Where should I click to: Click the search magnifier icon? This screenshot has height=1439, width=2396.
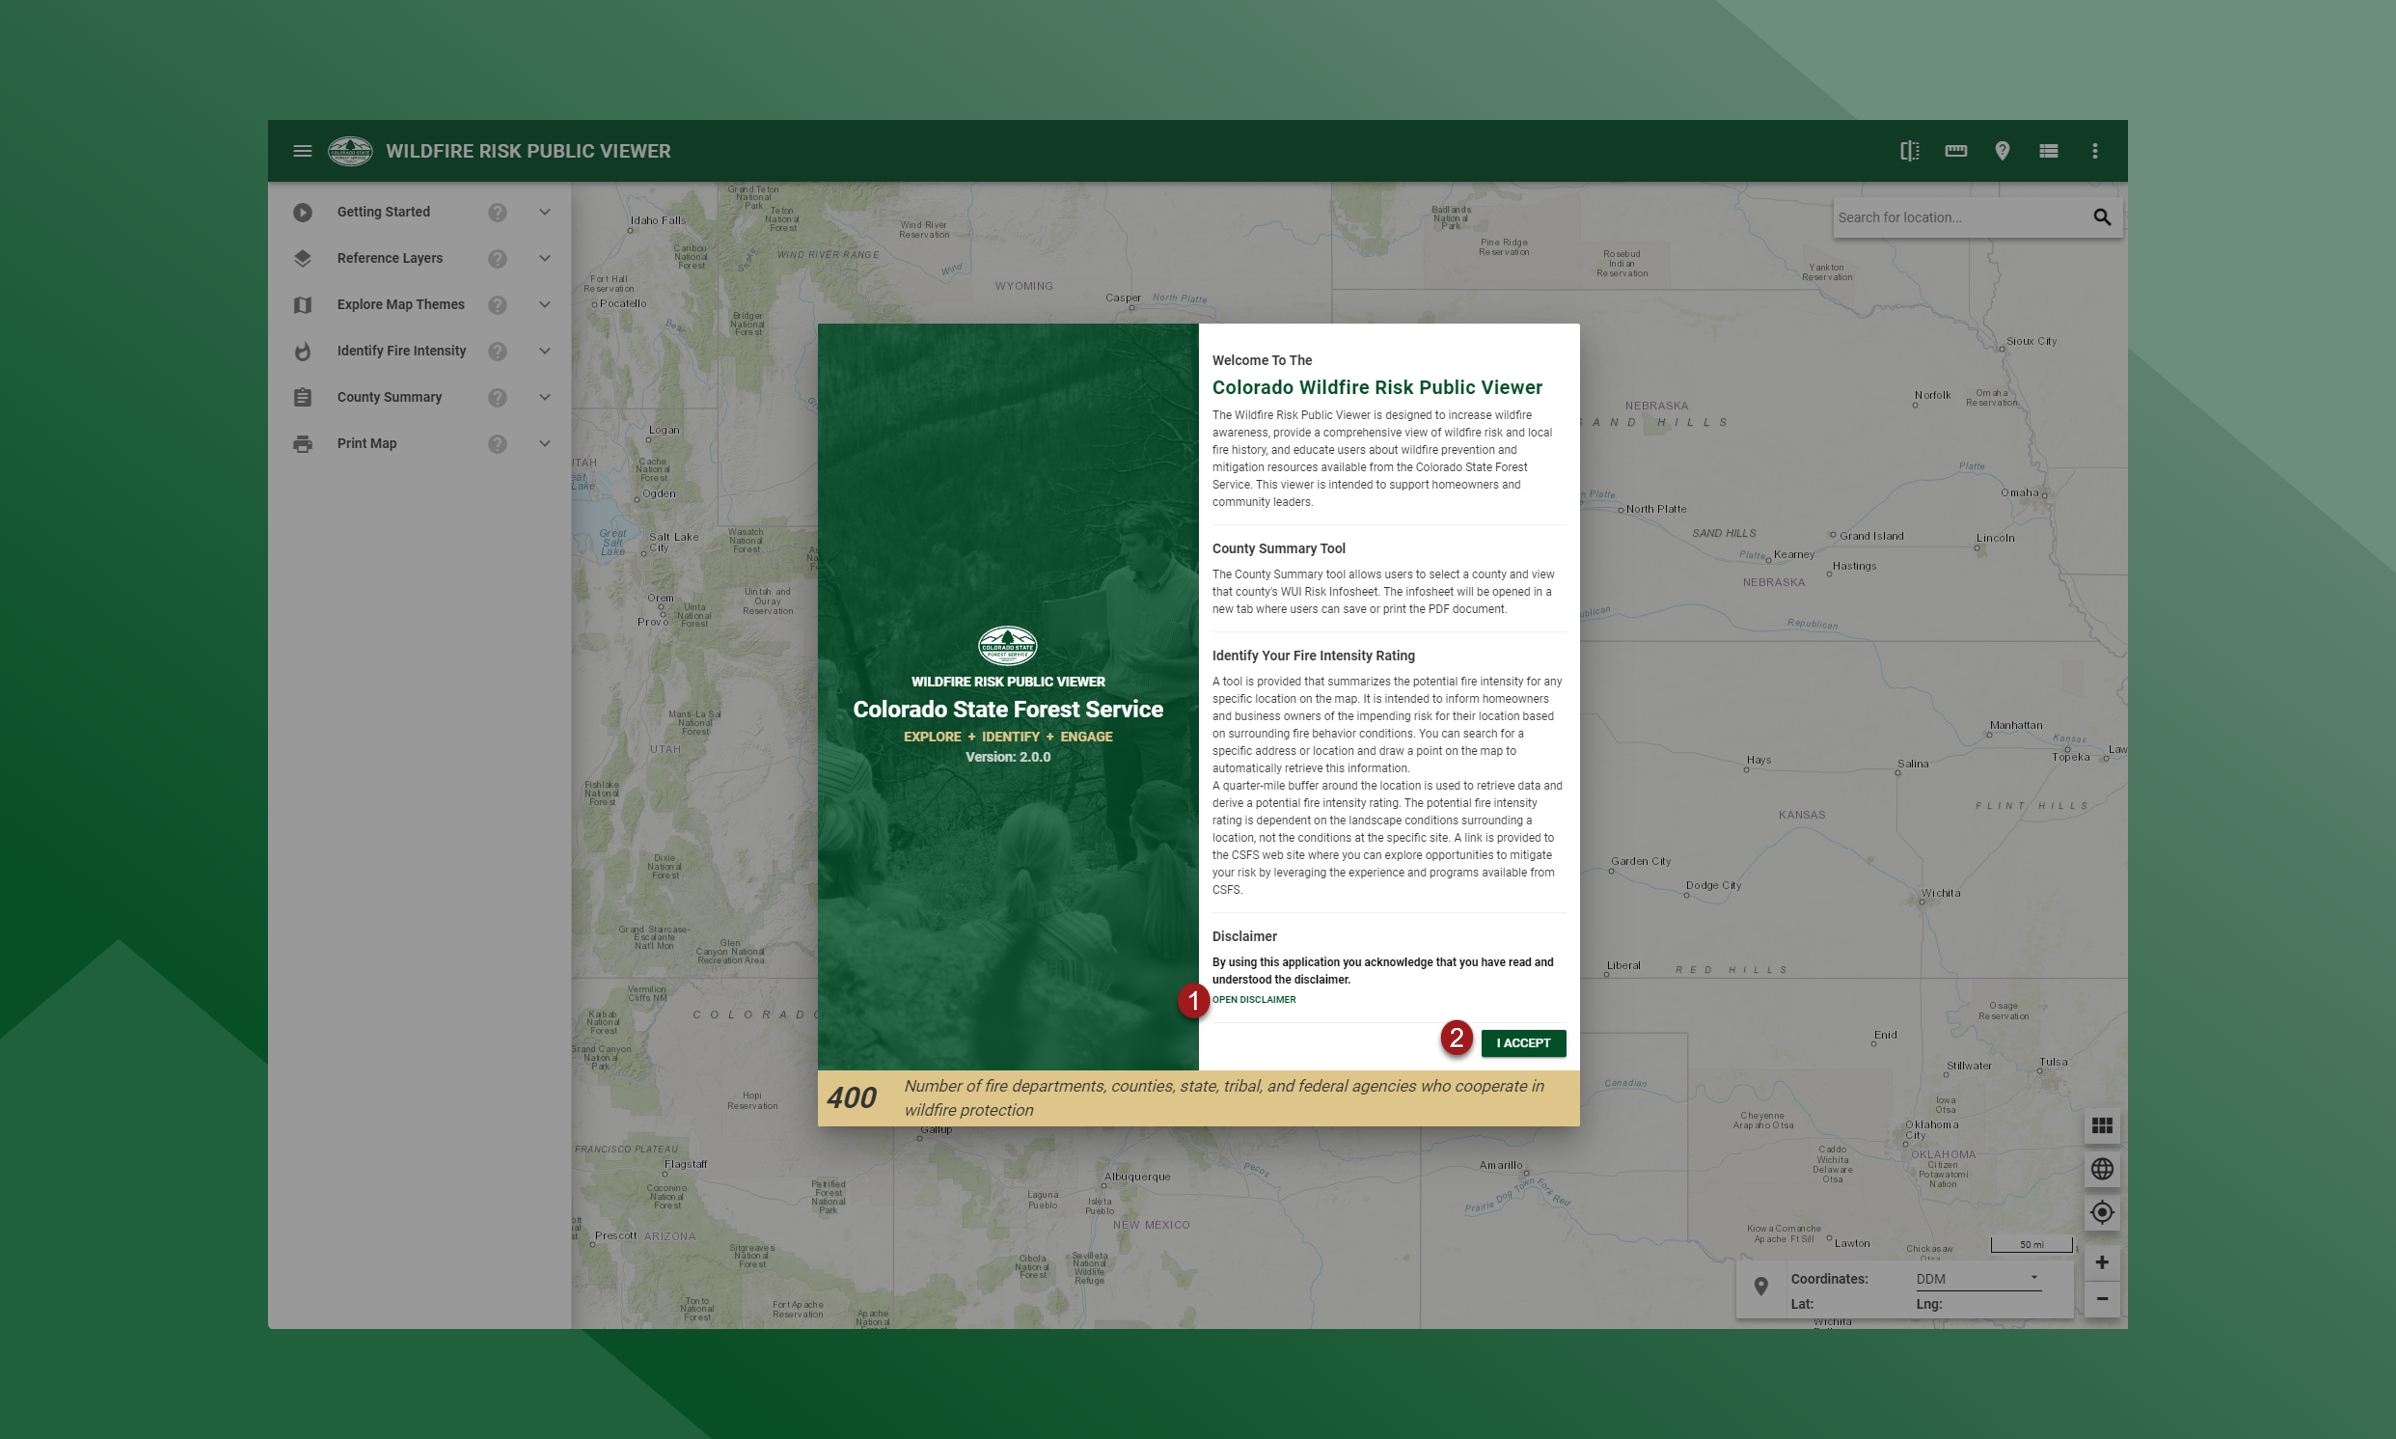[x=2102, y=217]
